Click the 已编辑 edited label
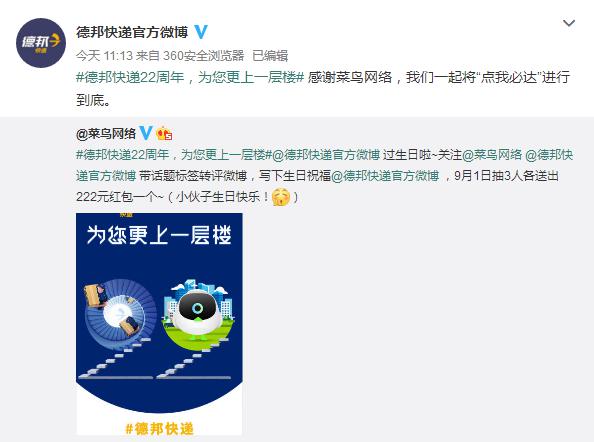Screen dimensions: 594x442 pos(270,56)
